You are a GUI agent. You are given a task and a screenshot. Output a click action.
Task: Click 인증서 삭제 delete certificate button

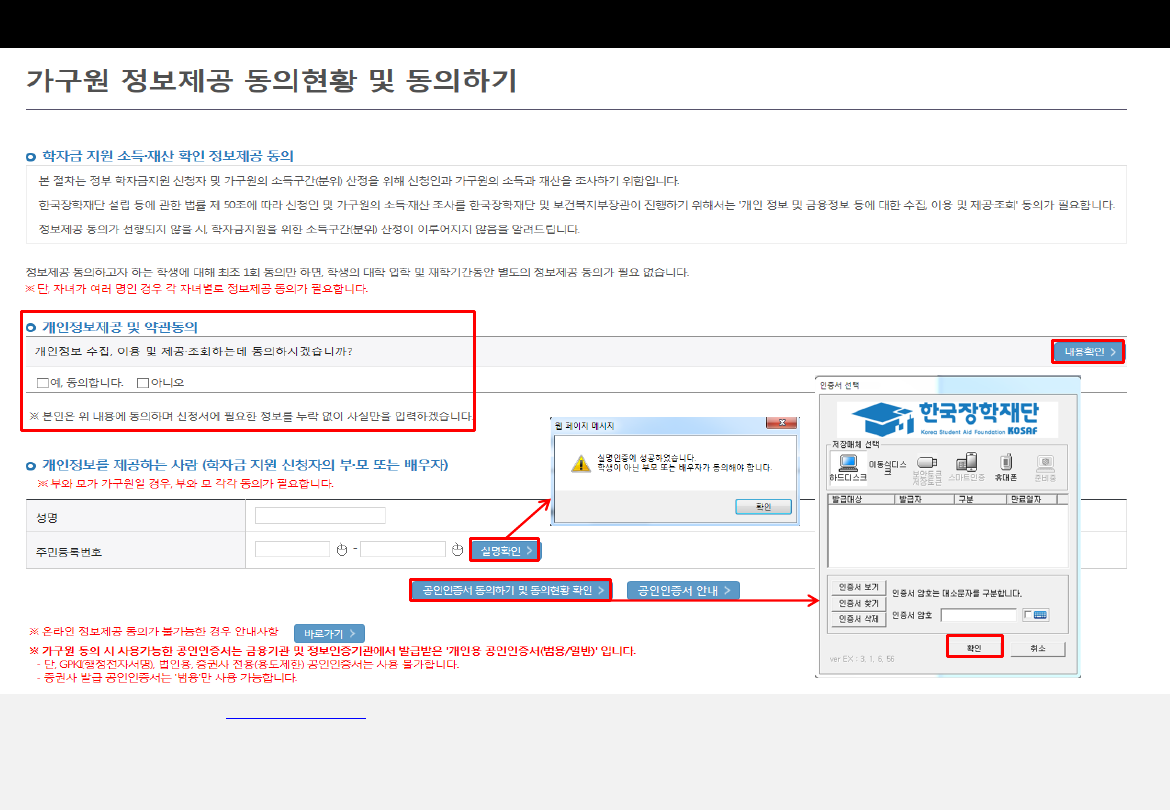pos(858,618)
